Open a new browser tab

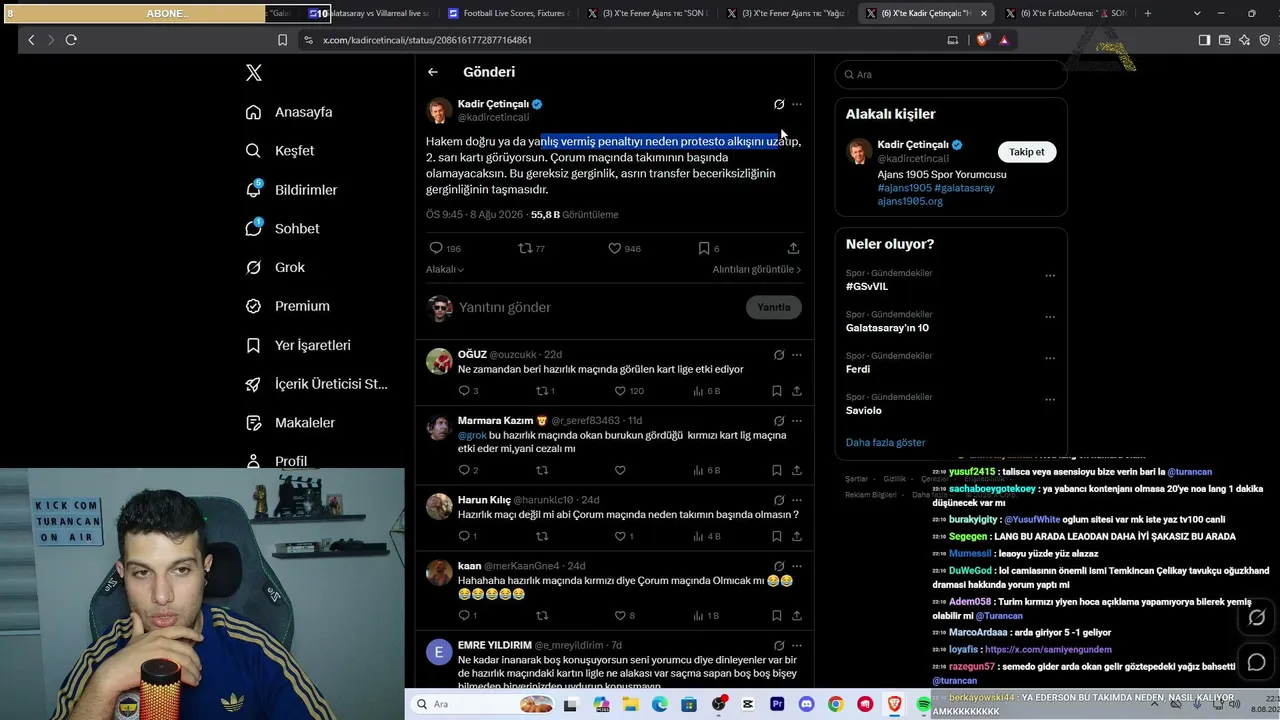click(x=1147, y=13)
